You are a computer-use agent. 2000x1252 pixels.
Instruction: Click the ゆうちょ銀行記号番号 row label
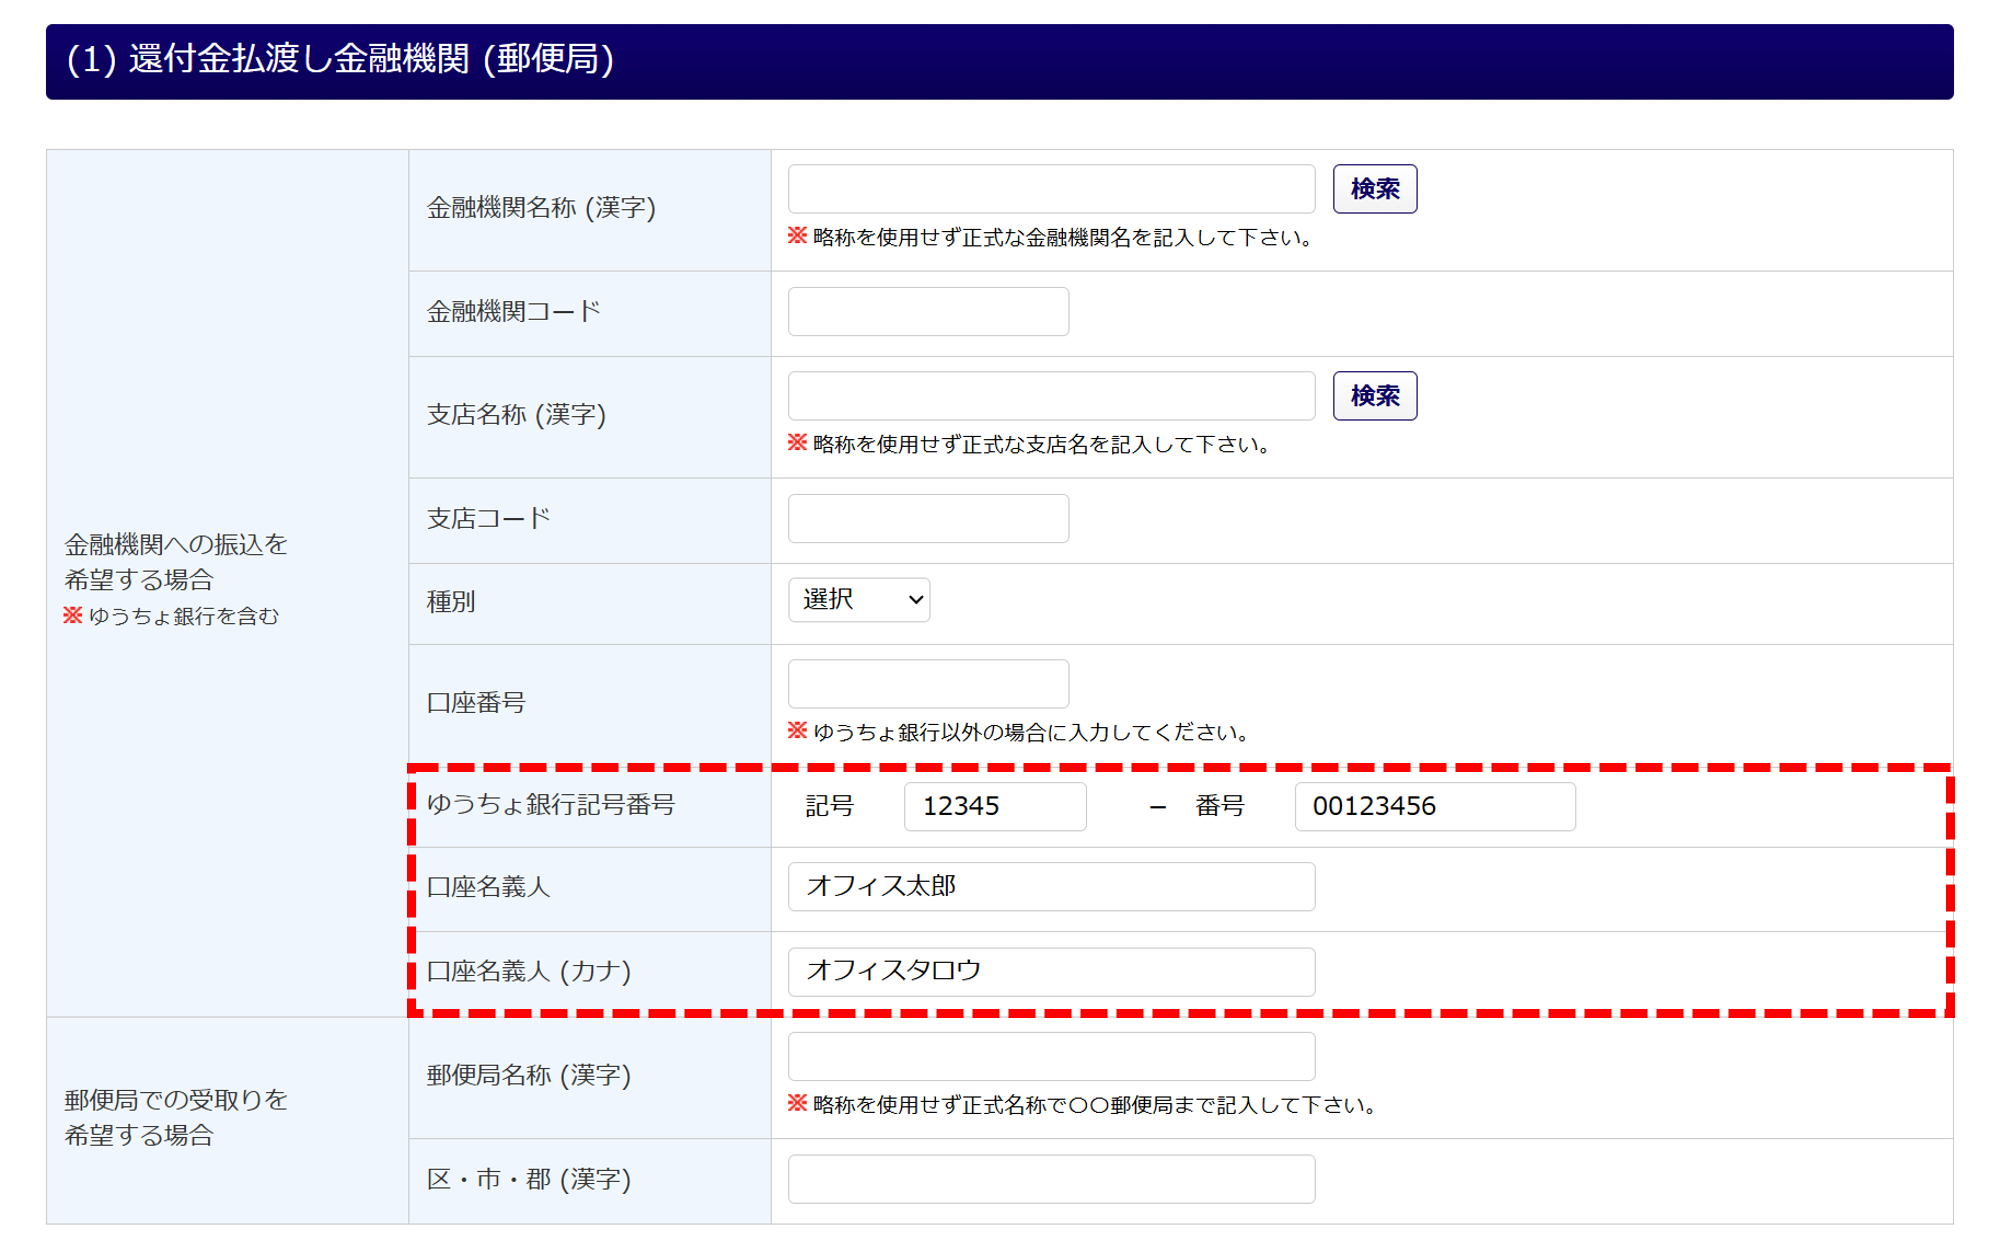[x=551, y=805]
